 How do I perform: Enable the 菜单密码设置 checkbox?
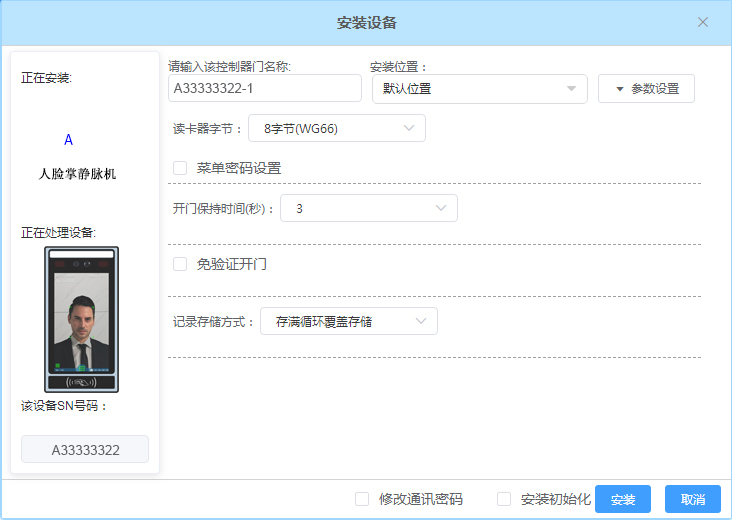180,168
